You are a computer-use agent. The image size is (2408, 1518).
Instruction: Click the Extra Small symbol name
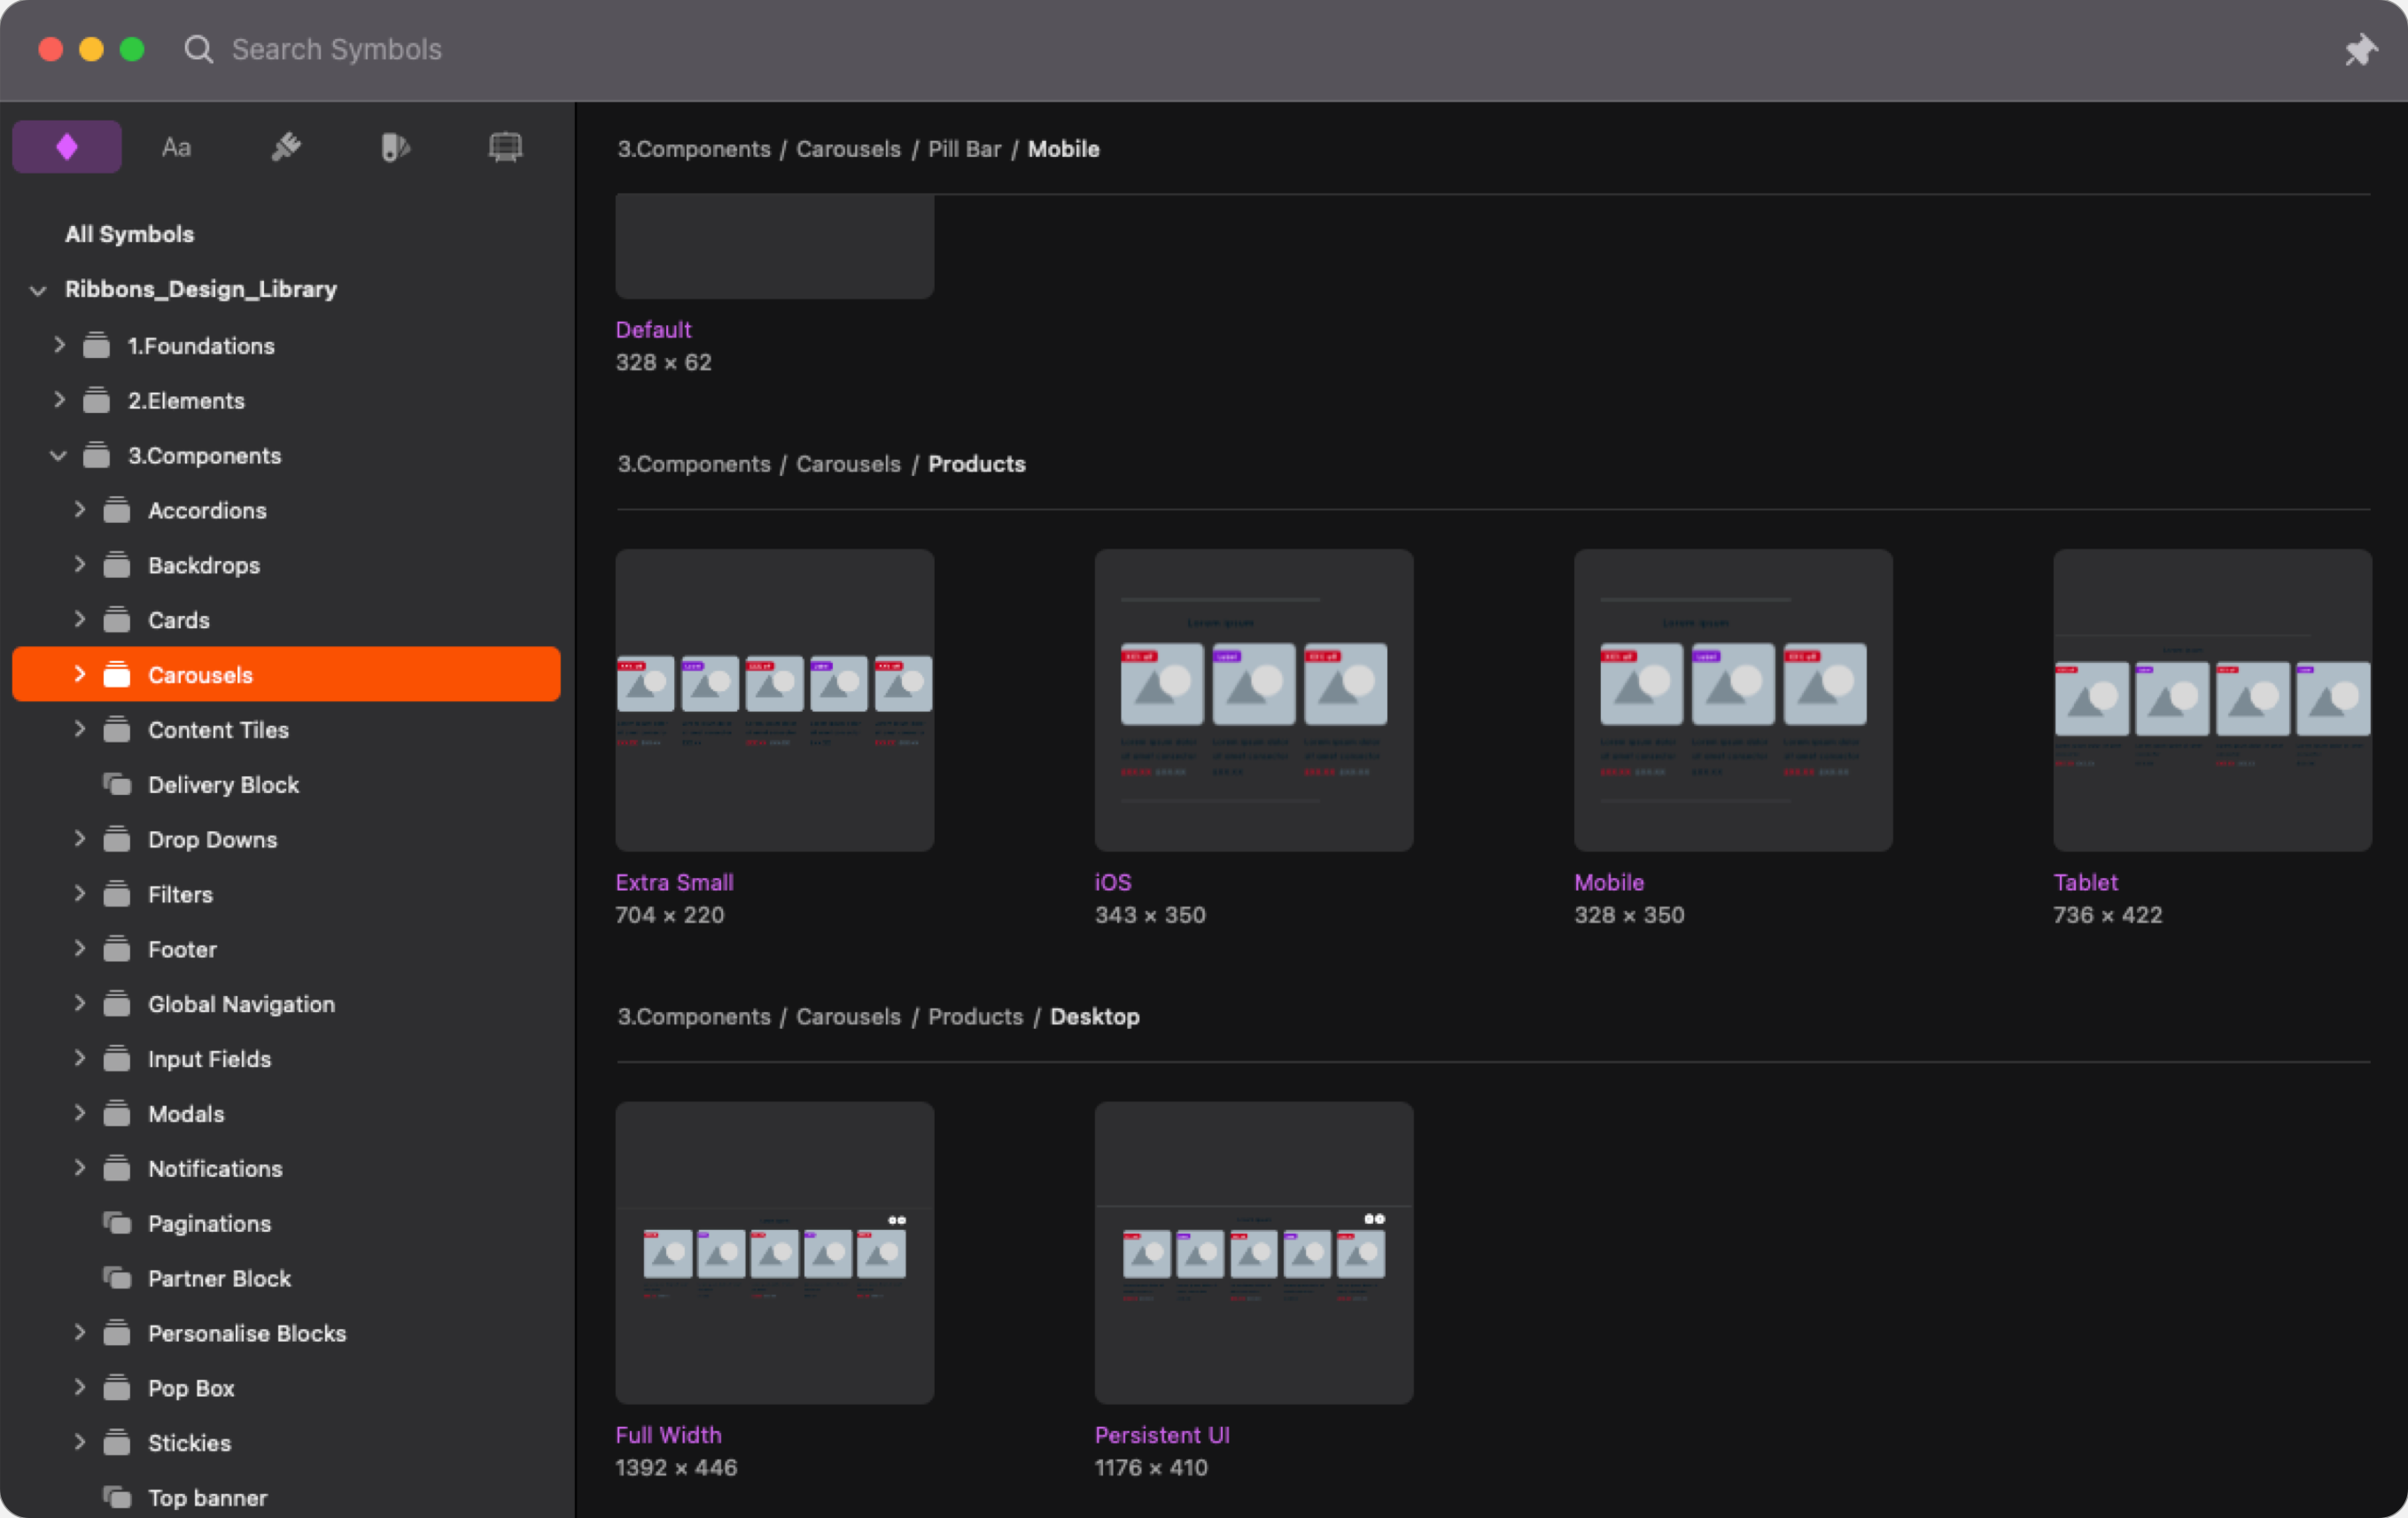point(674,882)
